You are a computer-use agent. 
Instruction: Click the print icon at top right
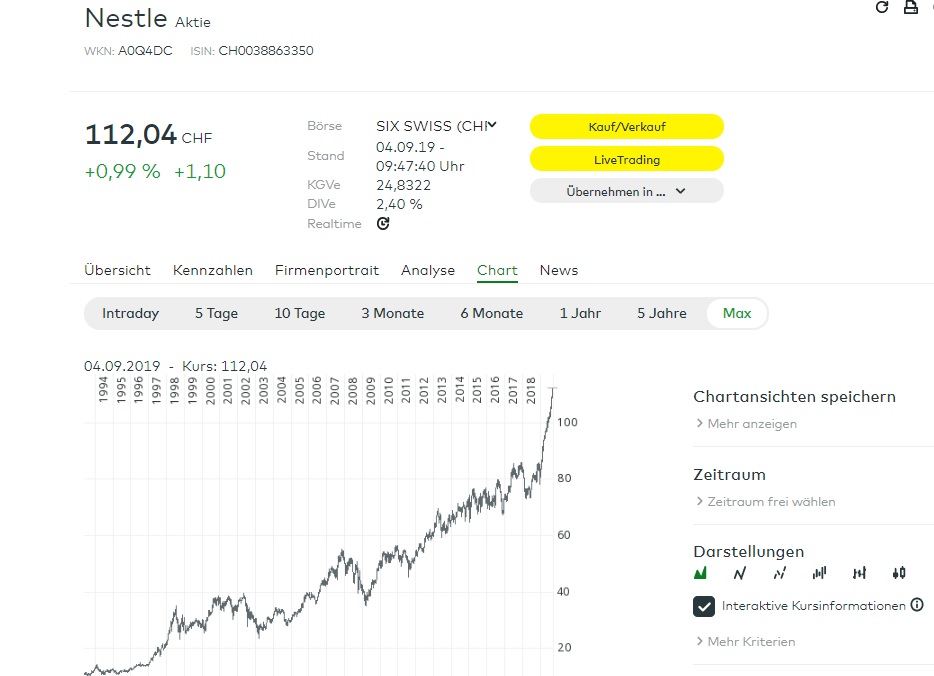click(911, 7)
